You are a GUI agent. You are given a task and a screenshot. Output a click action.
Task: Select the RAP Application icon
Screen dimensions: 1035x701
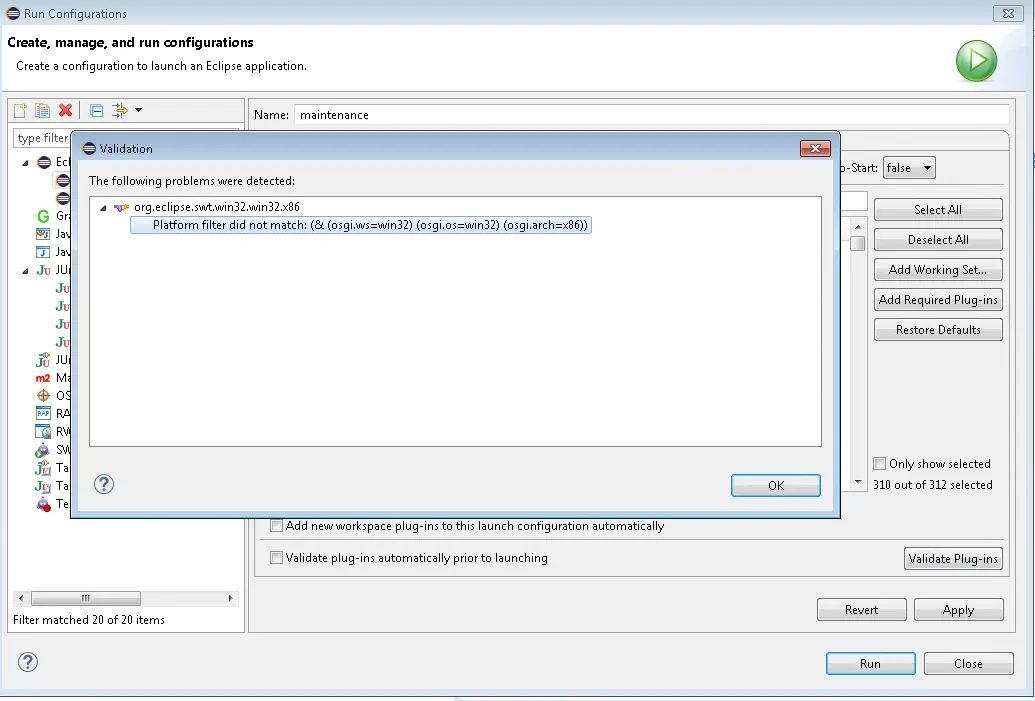[x=43, y=414]
